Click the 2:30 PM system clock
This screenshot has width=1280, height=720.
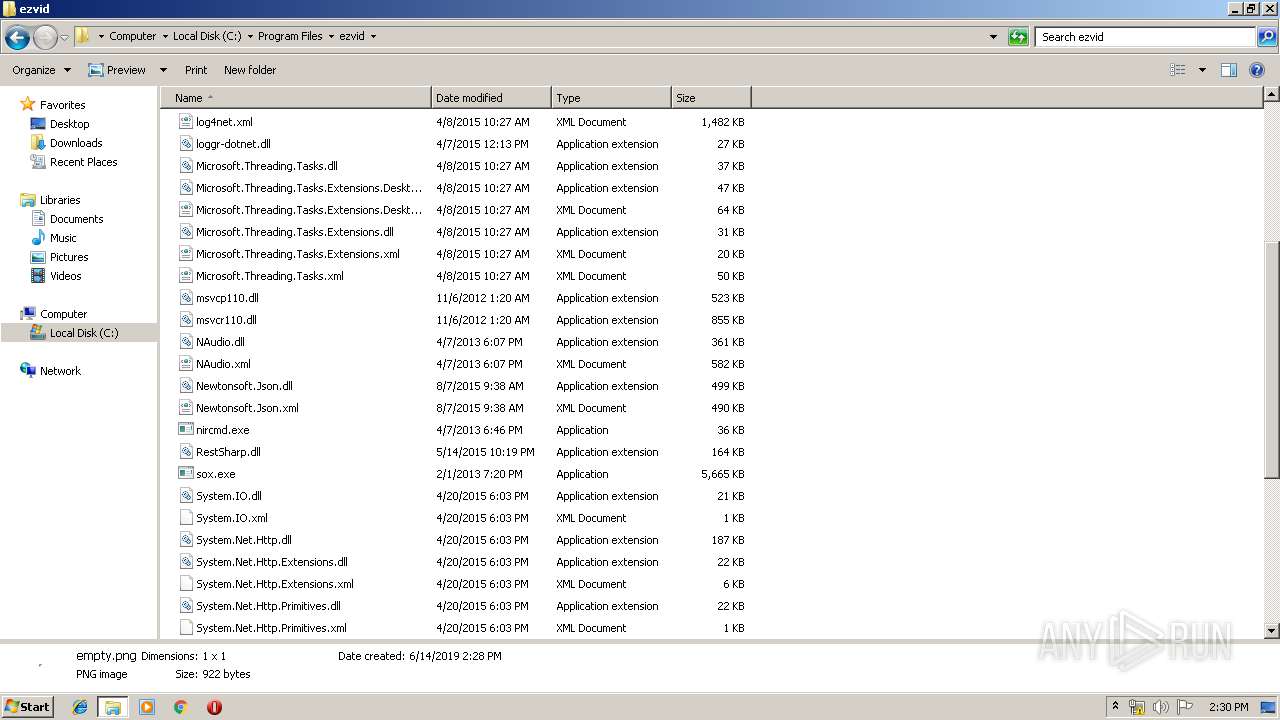1228,707
